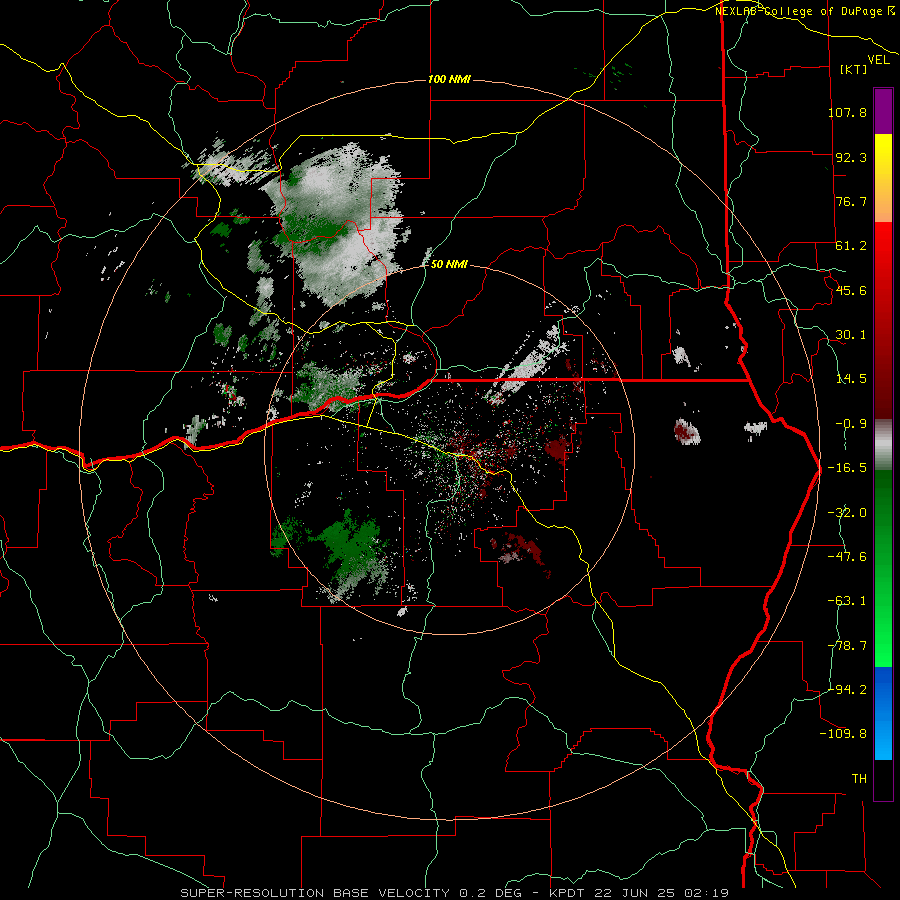900x900 pixels.
Task: Click the -32.0 legend value
Action: (x=847, y=512)
